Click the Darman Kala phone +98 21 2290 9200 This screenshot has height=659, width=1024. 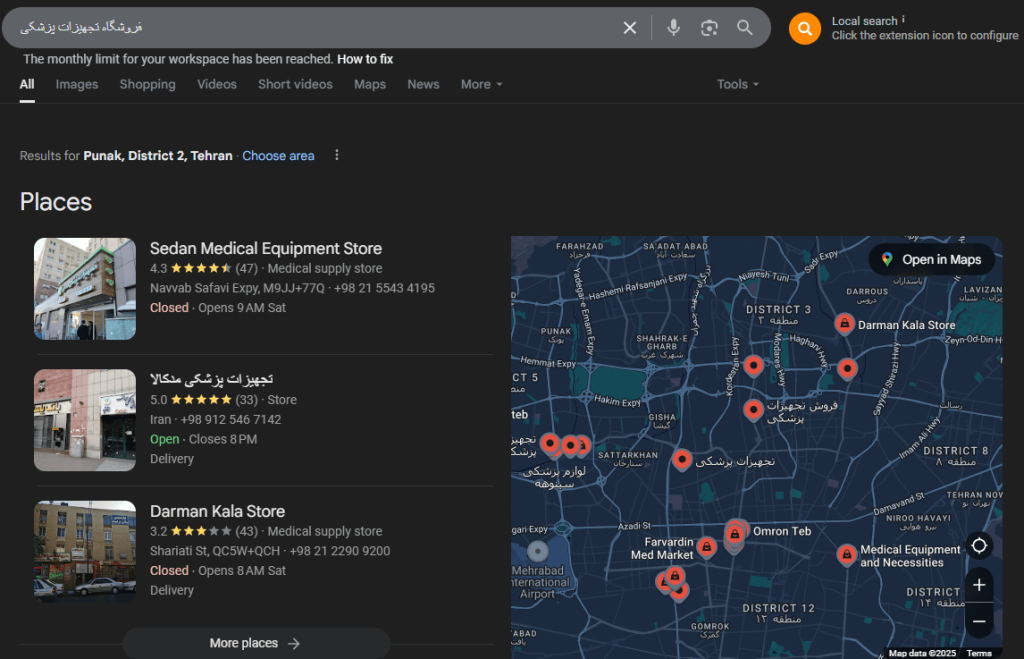coord(340,551)
